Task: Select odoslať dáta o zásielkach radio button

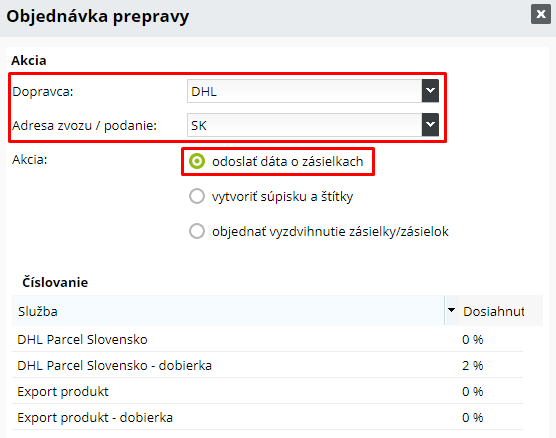Action: click(x=197, y=161)
